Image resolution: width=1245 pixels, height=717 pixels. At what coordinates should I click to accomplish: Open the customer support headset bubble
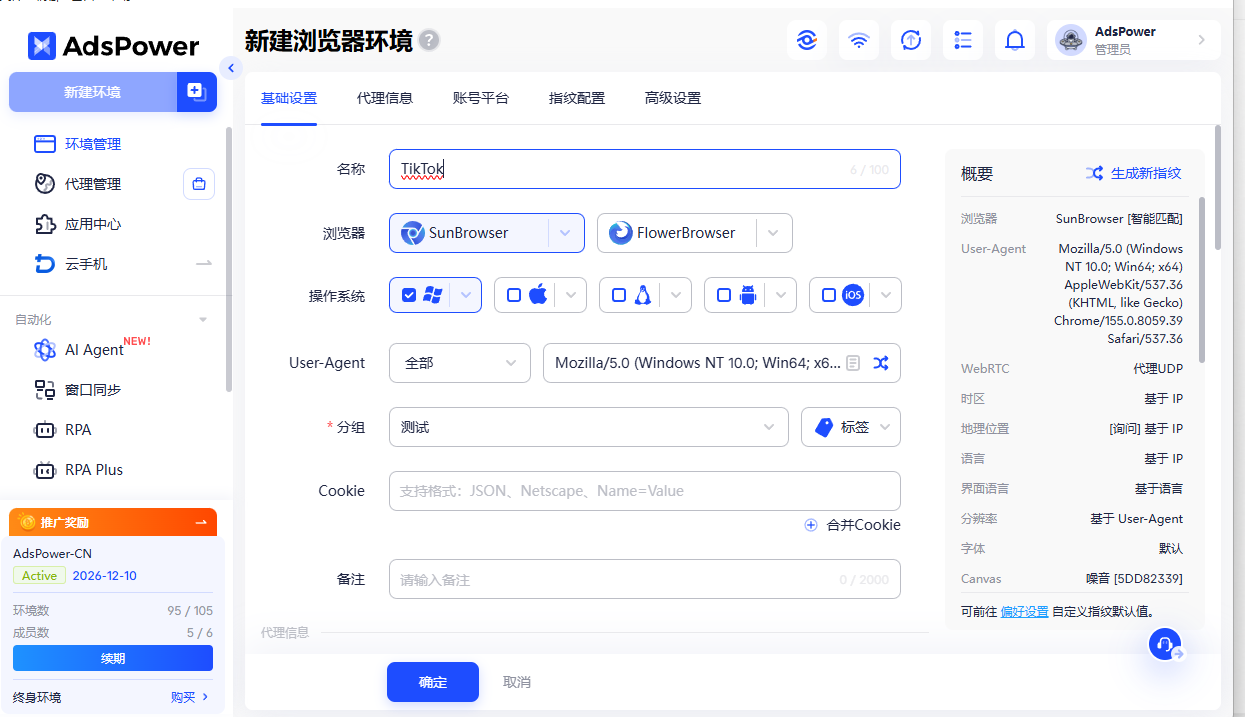coord(1165,644)
